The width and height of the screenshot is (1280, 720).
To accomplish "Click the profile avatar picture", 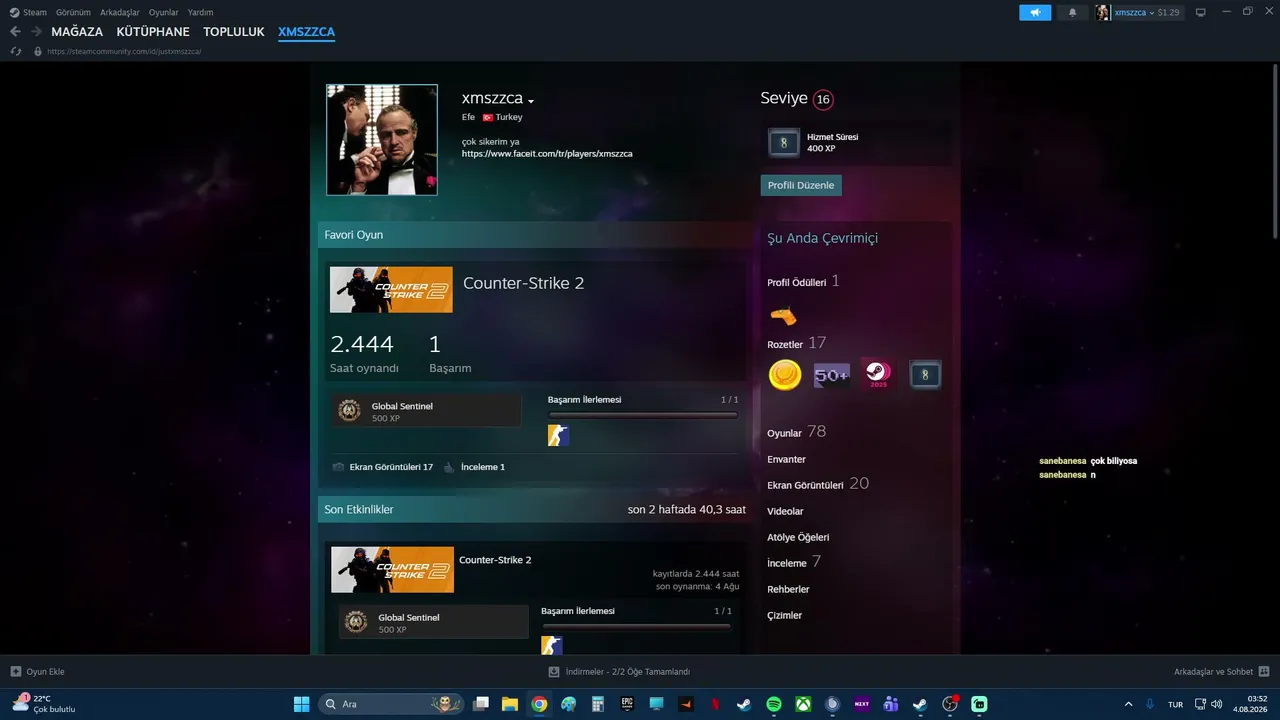I will coord(382,140).
